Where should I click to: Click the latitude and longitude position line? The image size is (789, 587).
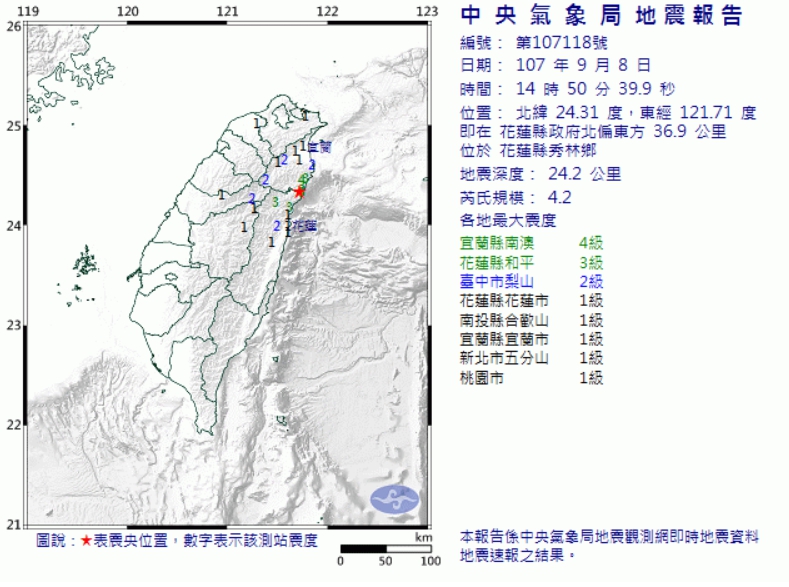point(608,112)
